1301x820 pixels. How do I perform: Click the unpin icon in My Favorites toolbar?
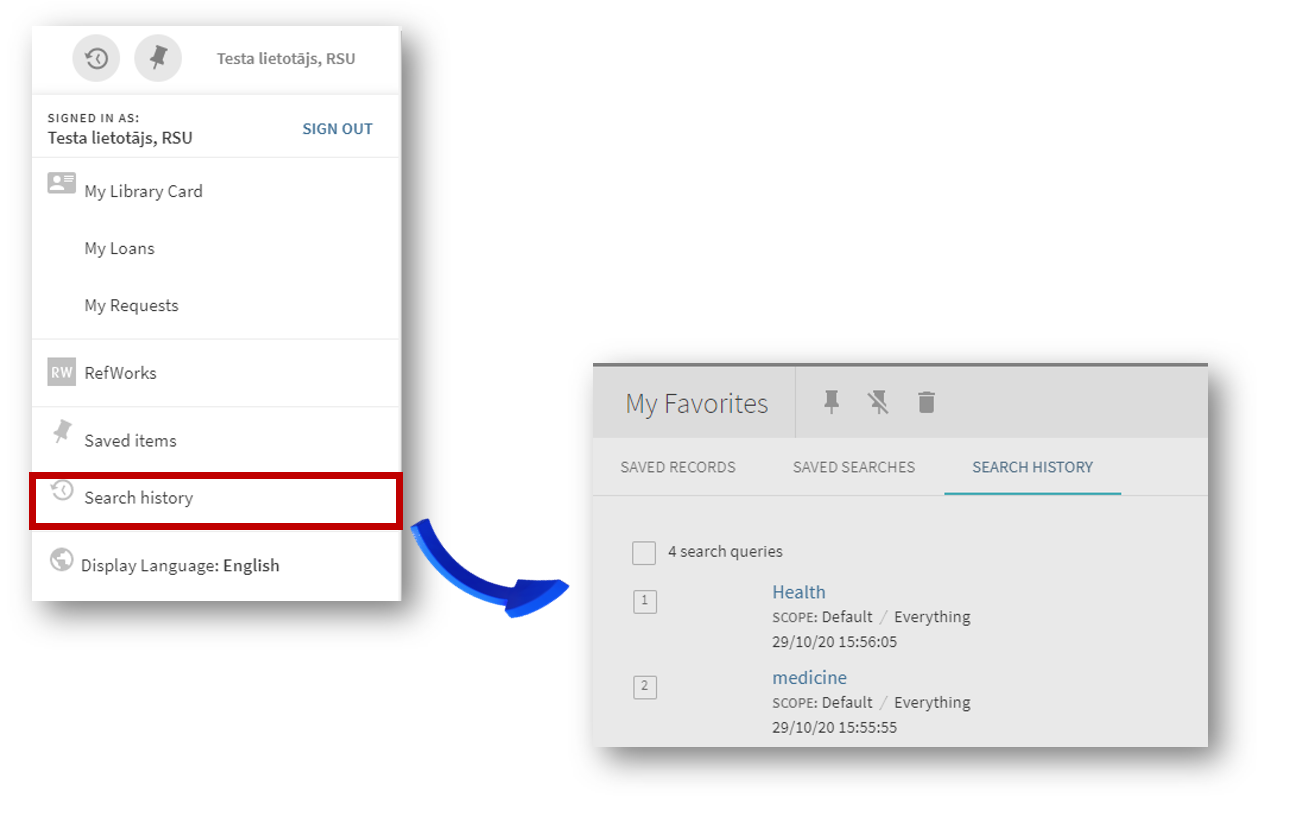(879, 402)
